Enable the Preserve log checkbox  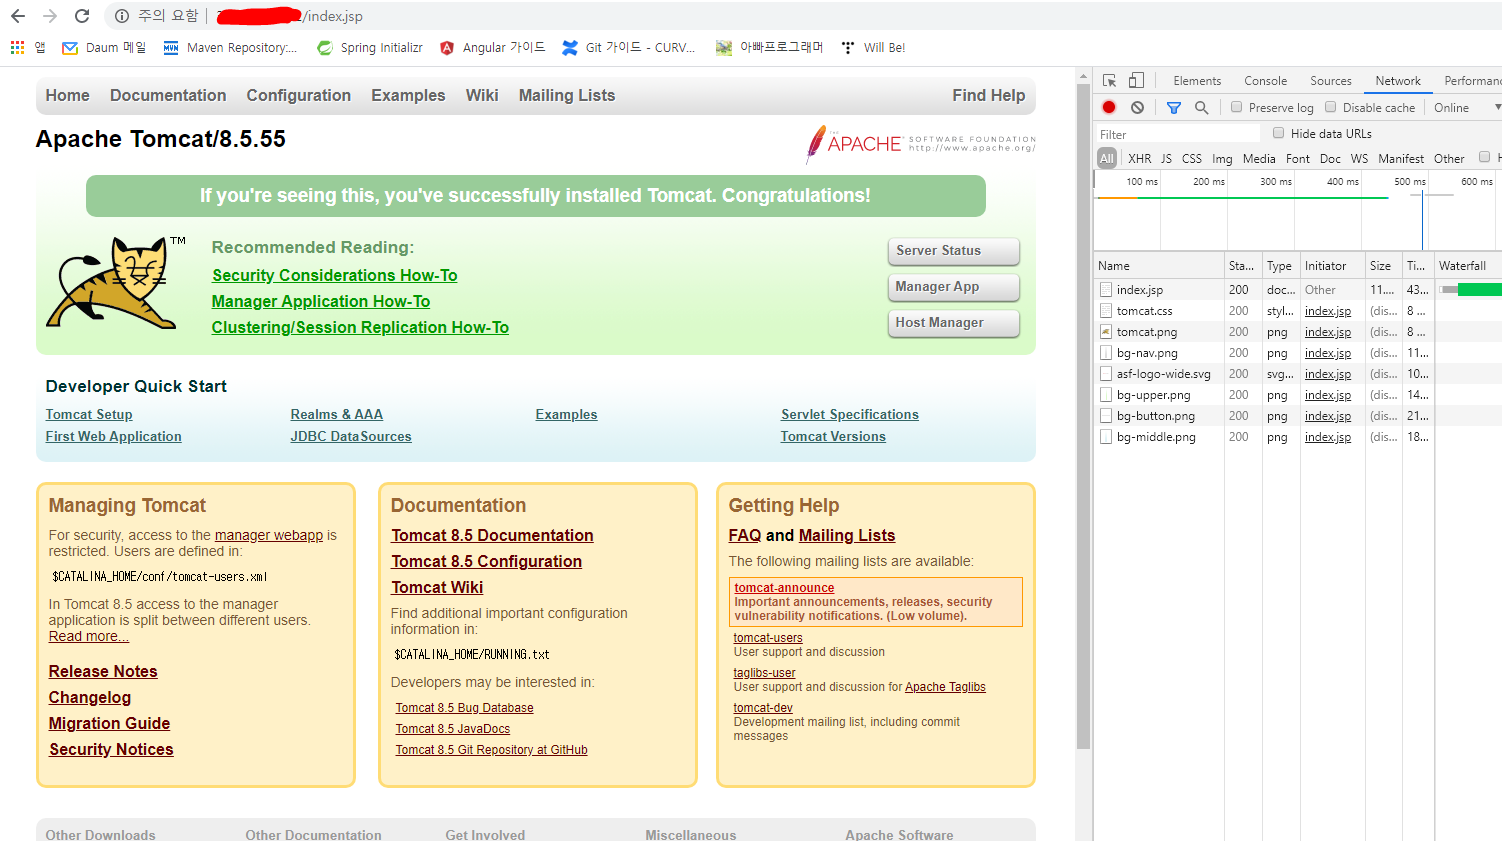pyautogui.click(x=1237, y=107)
